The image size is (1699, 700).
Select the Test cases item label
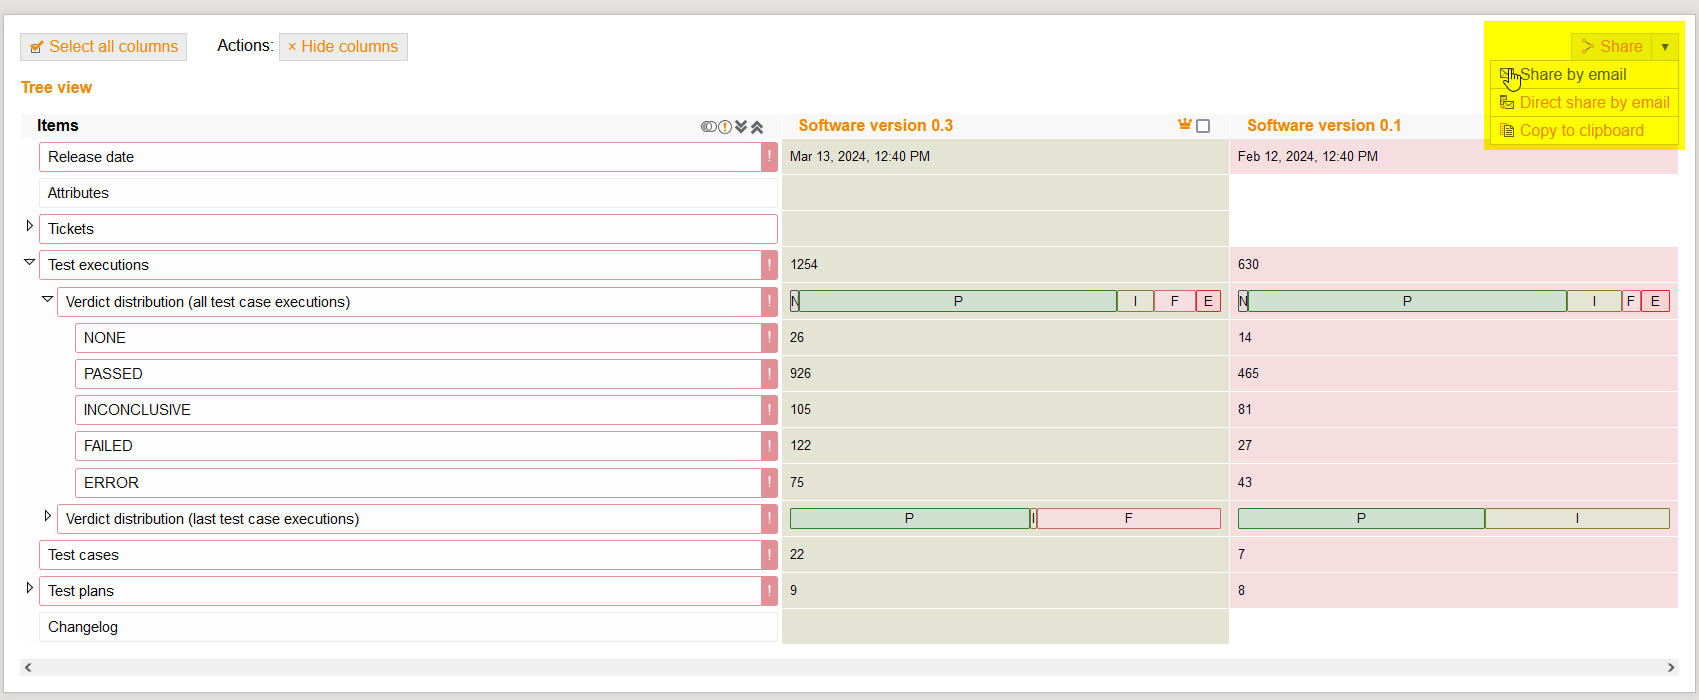83,555
